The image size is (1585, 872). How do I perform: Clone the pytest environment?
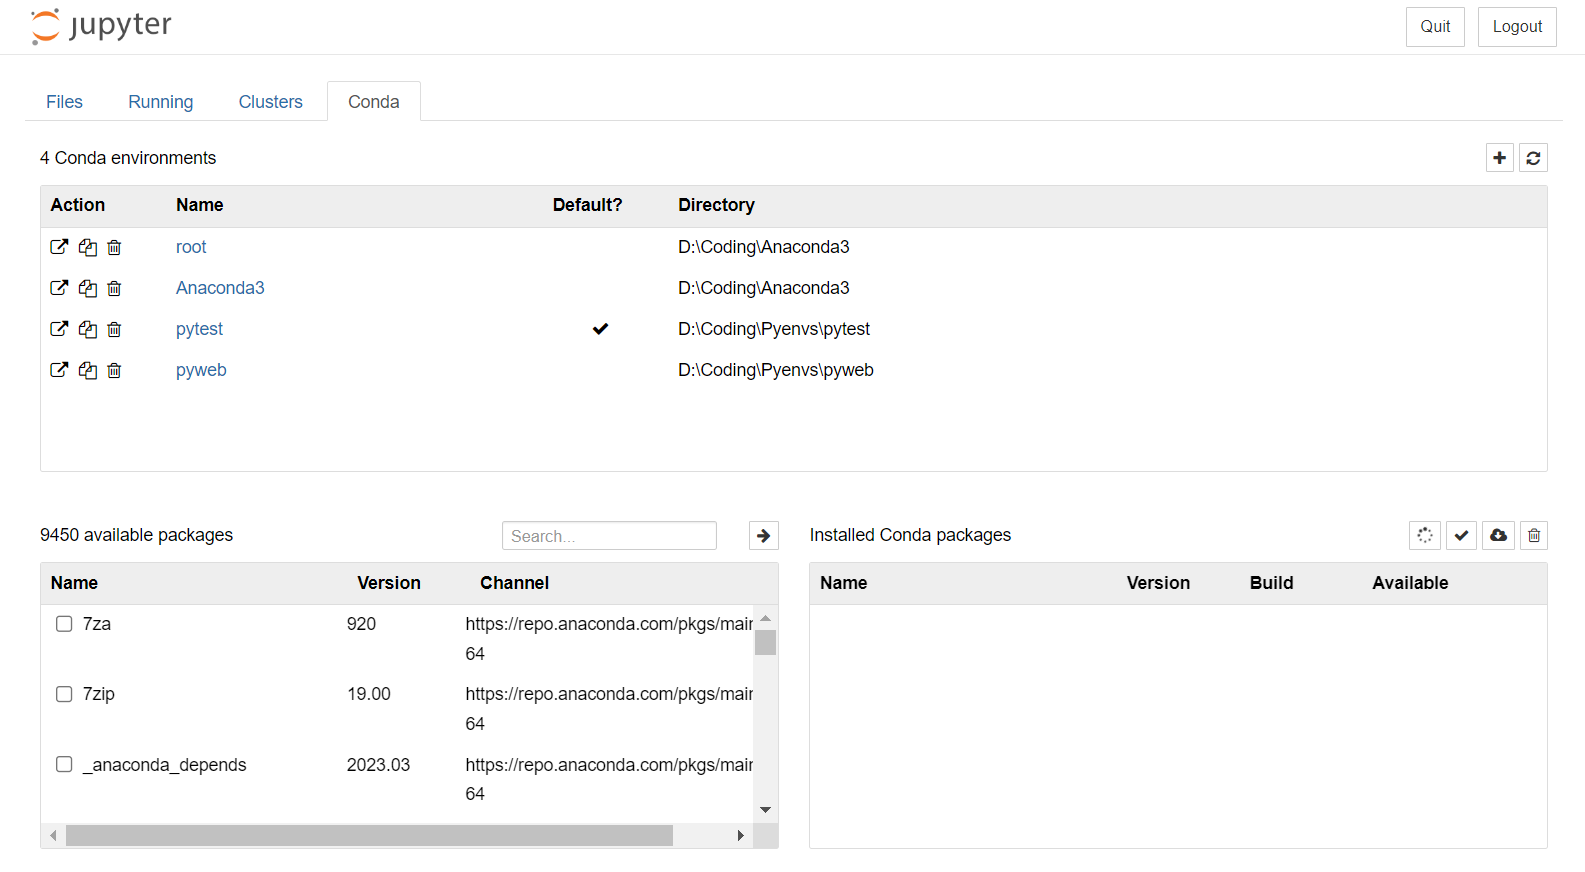point(88,329)
